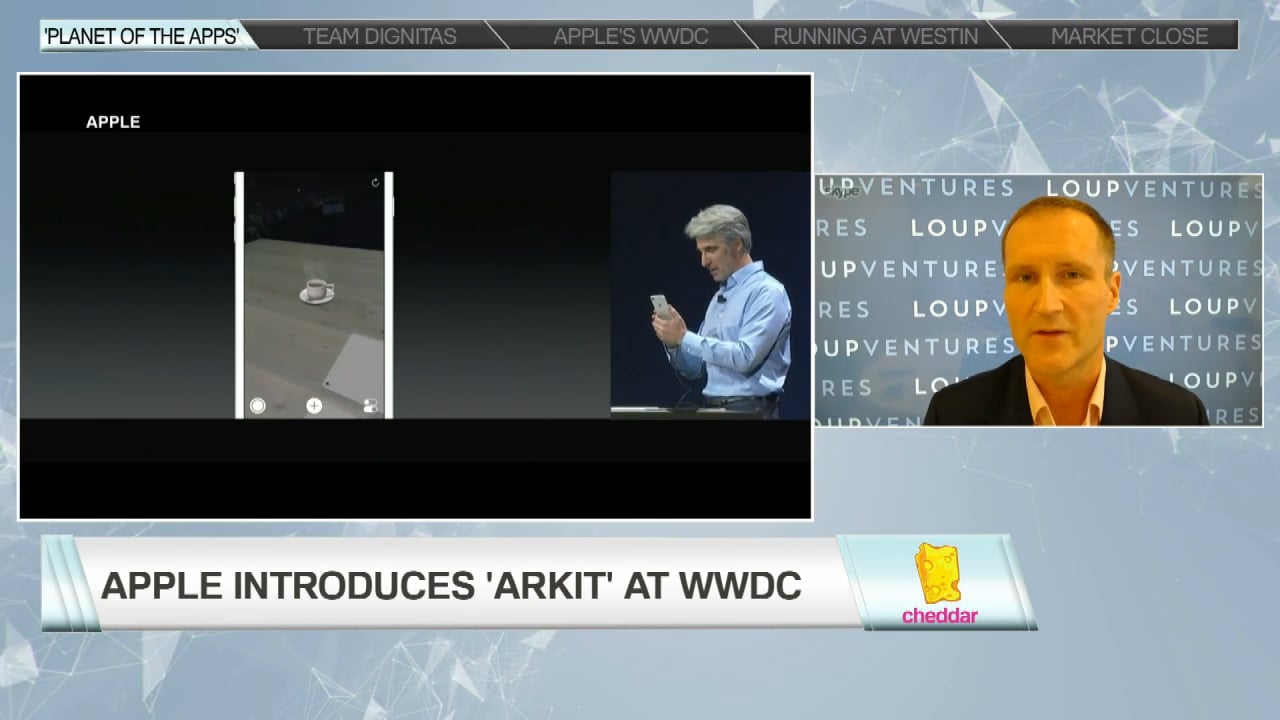The image size is (1280, 720).
Task: Tap the refresh icon atop phone screen
Action: 375,183
